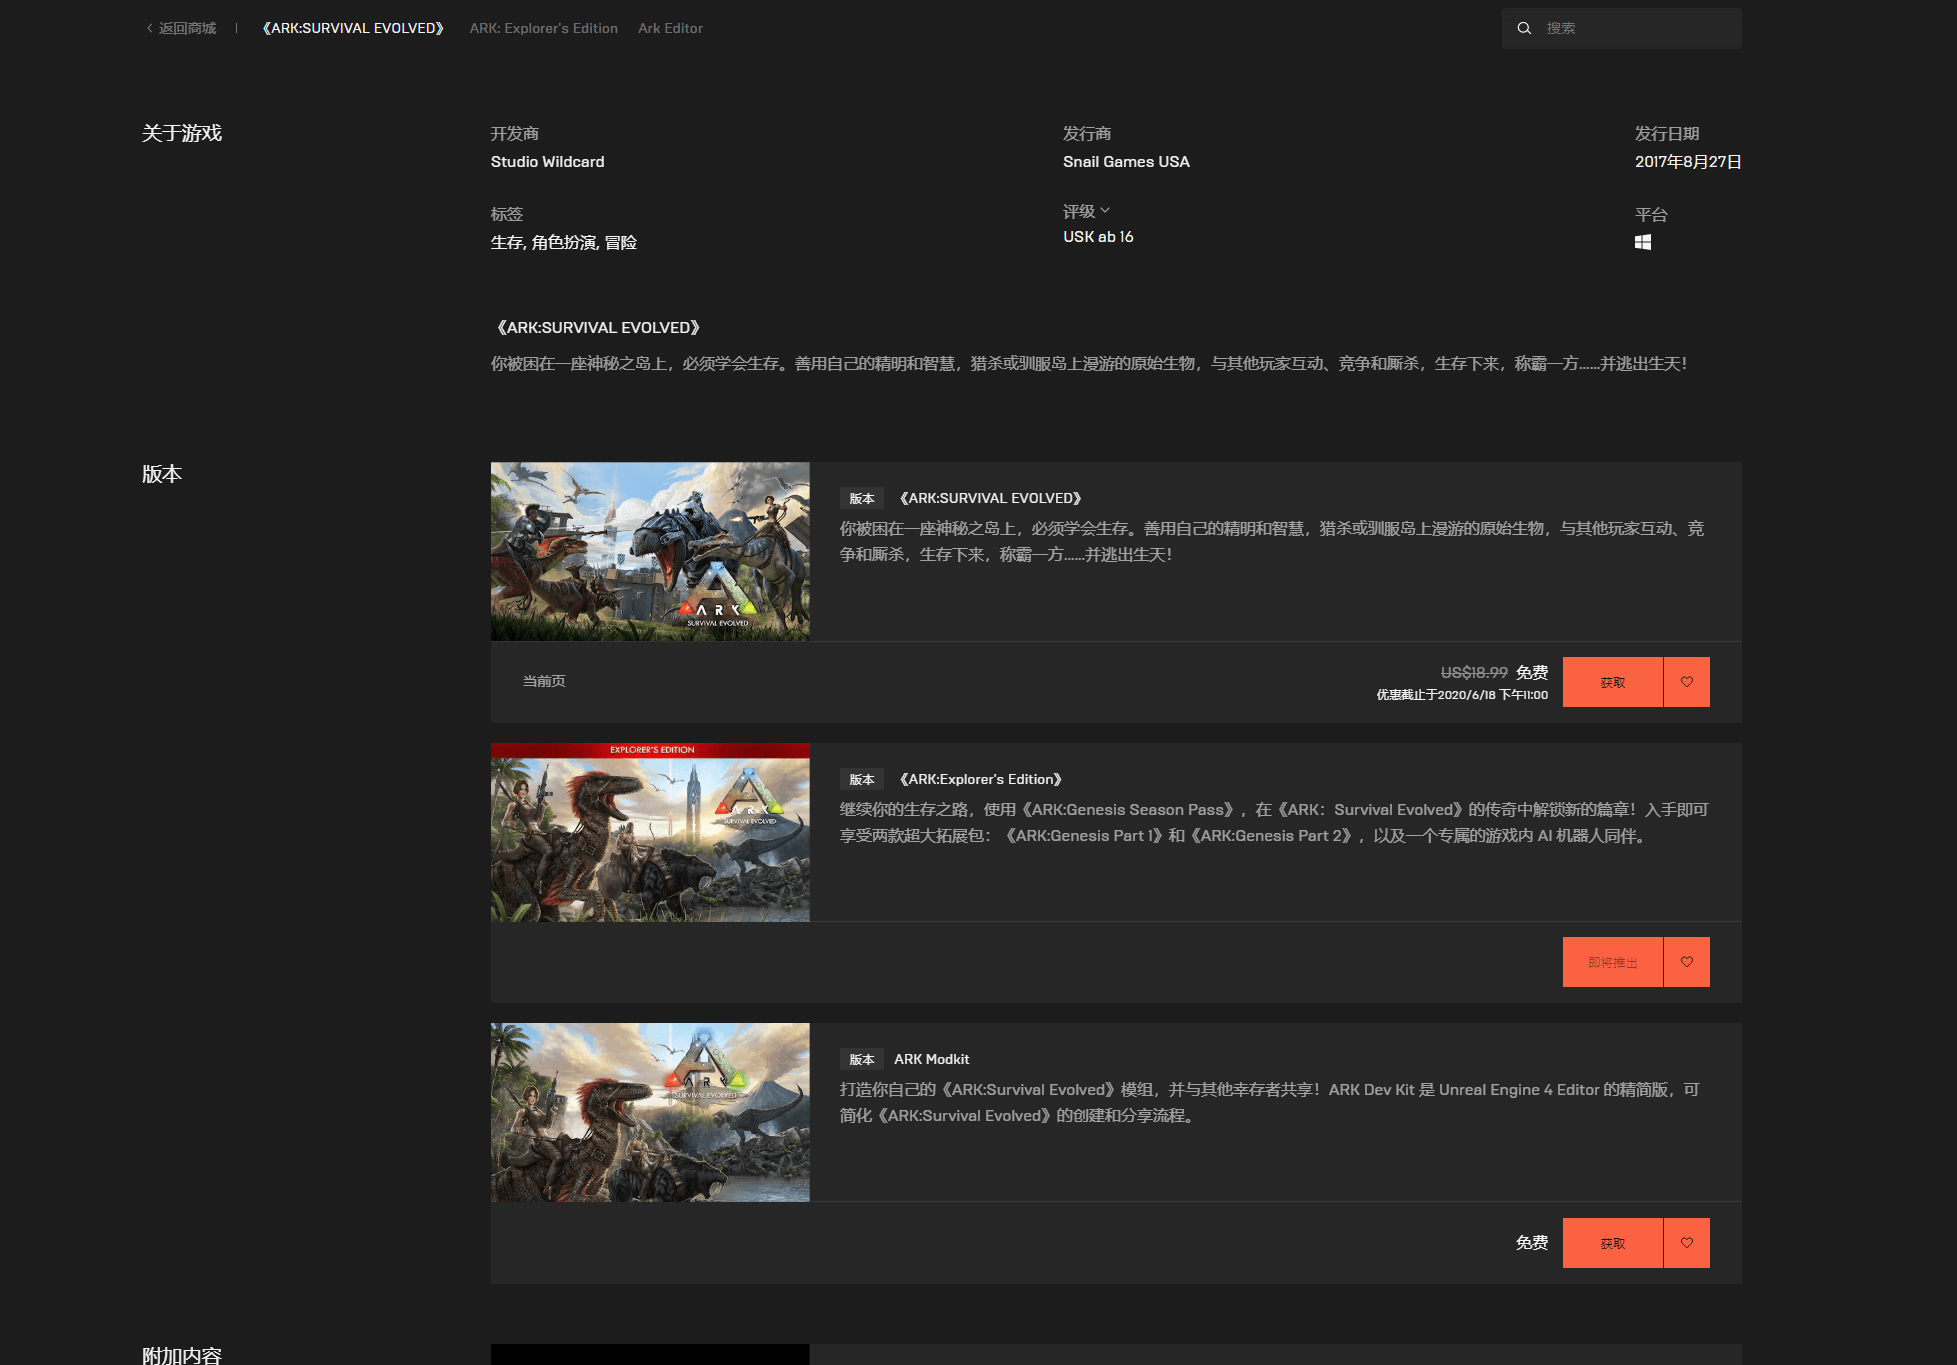Image resolution: width=1957 pixels, height=1365 pixels.
Task: Click the US$18.99 crossed-out price
Action: click(1474, 673)
